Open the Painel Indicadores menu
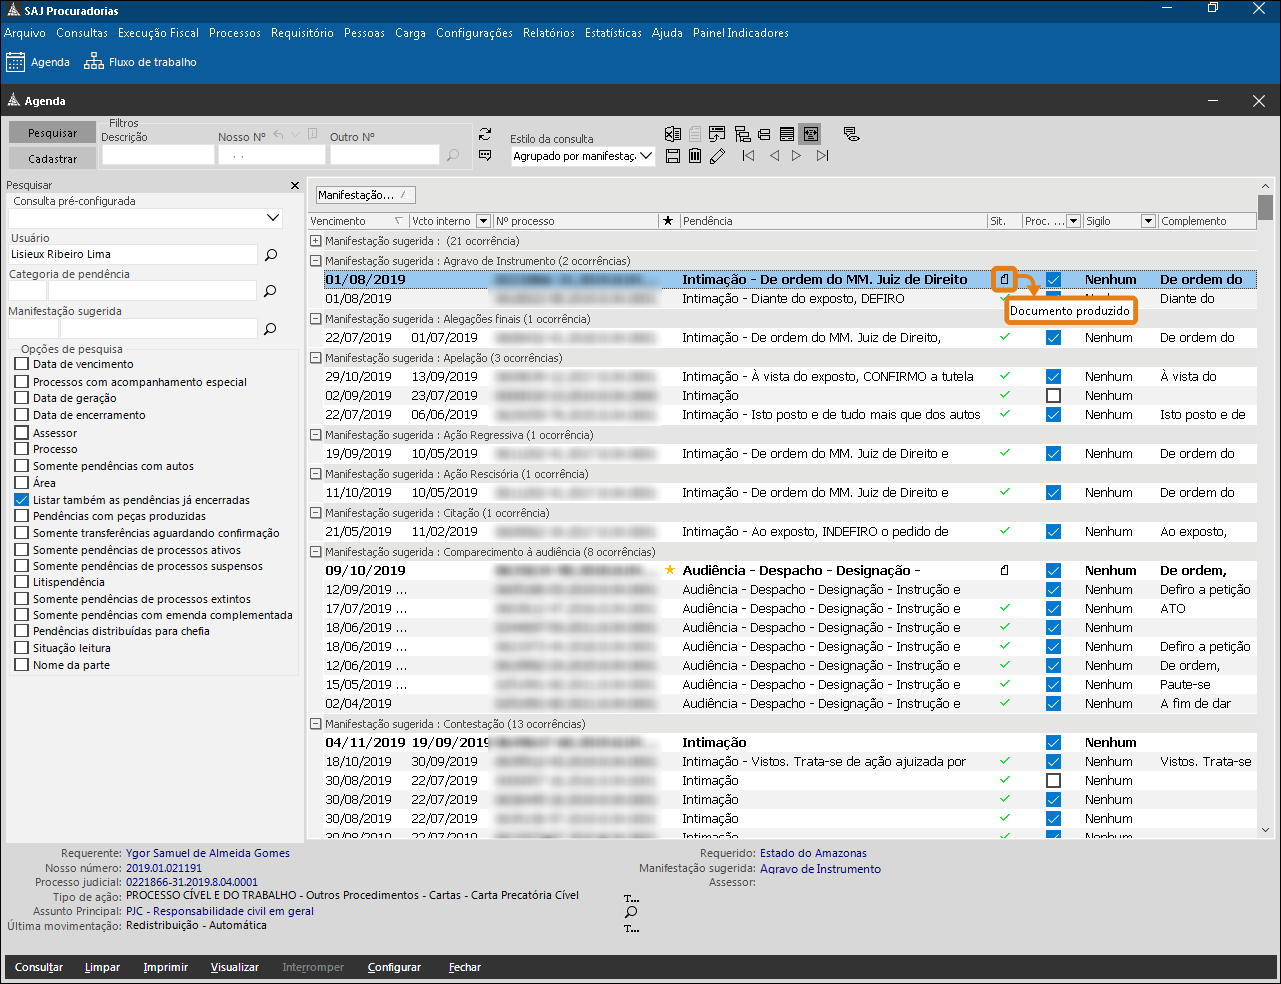 point(741,33)
